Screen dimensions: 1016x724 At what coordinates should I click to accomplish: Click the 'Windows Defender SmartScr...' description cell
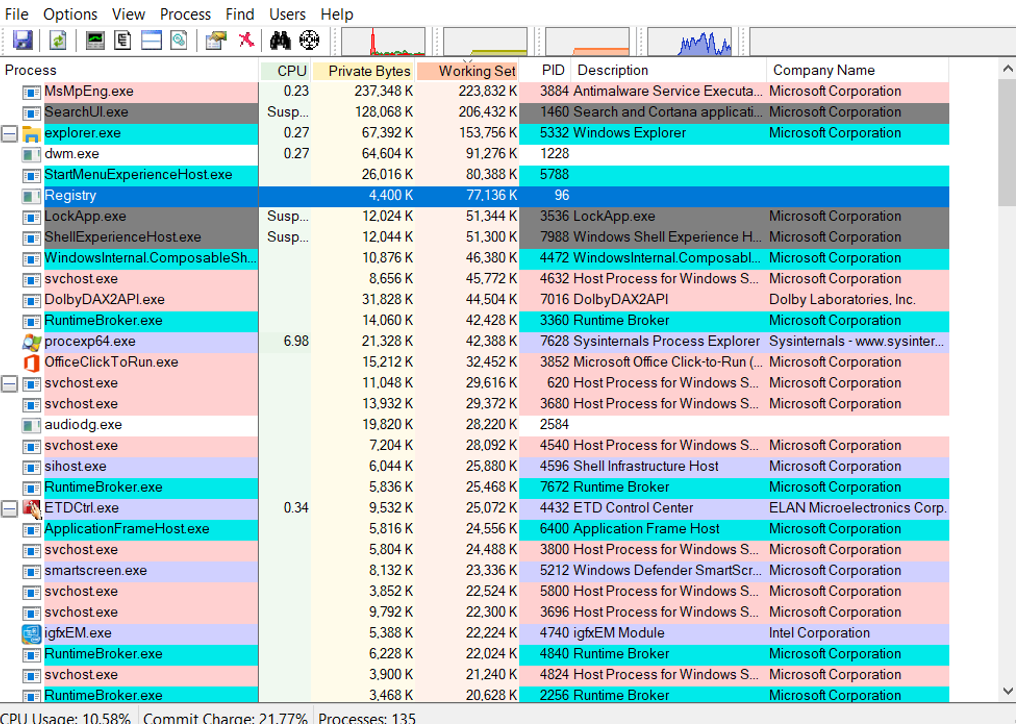[667, 571]
